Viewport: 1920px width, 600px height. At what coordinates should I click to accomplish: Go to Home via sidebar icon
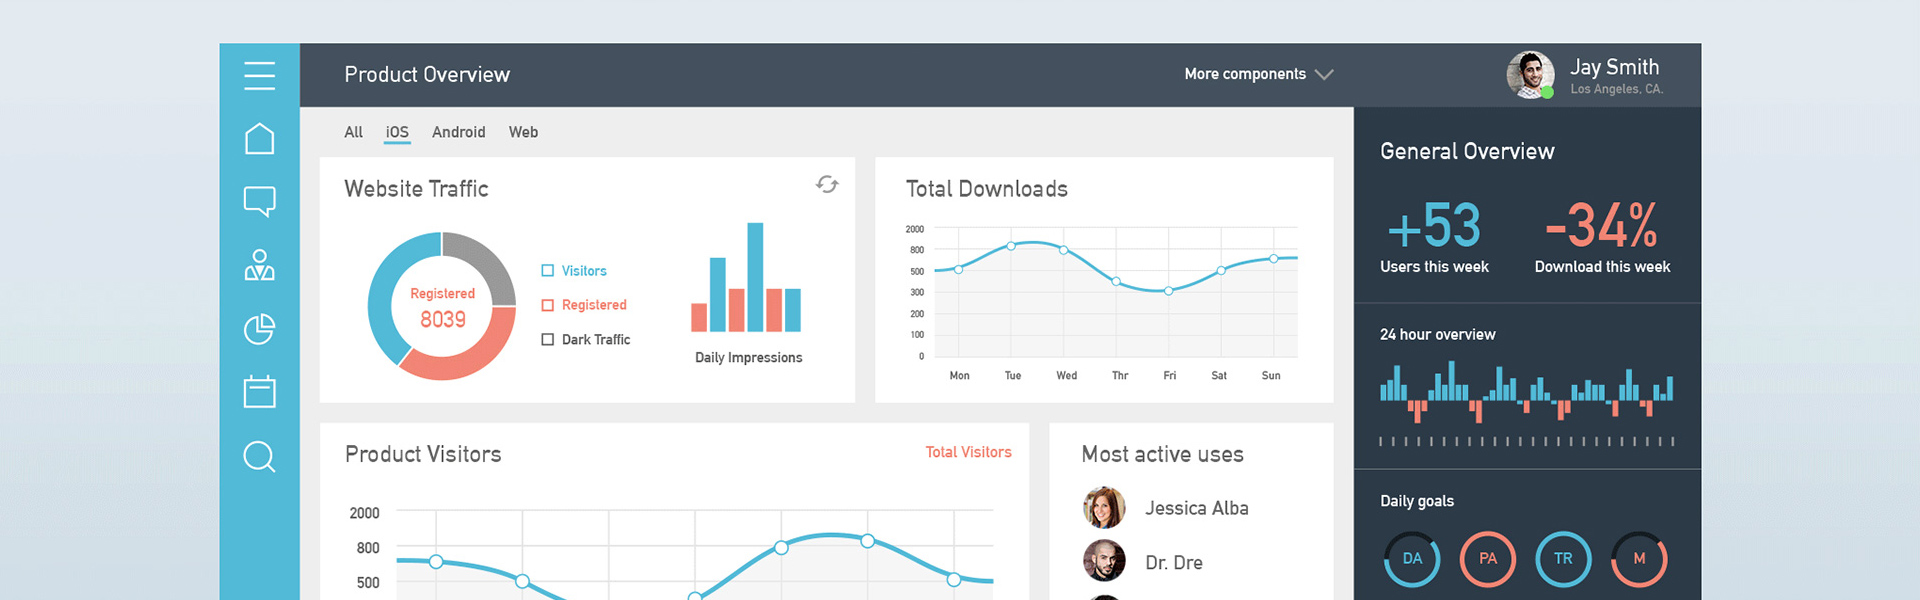point(259,139)
